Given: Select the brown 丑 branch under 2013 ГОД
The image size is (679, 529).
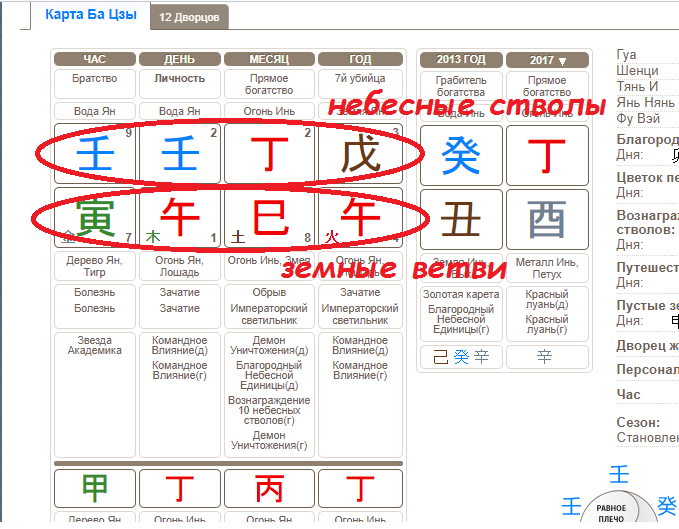Looking at the screenshot, I should click(x=461, y=217).
